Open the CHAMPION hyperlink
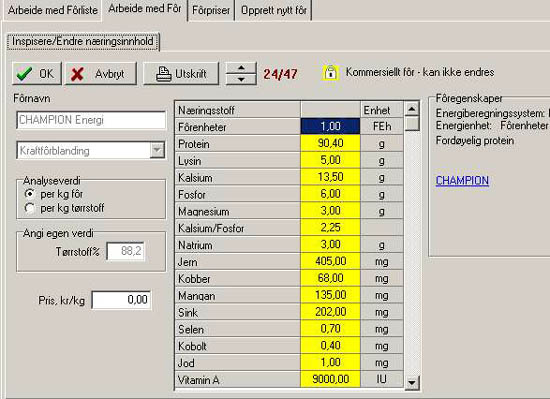Image resolution: width=550 pixels, height=399 pixels. [x=462, y=181]
